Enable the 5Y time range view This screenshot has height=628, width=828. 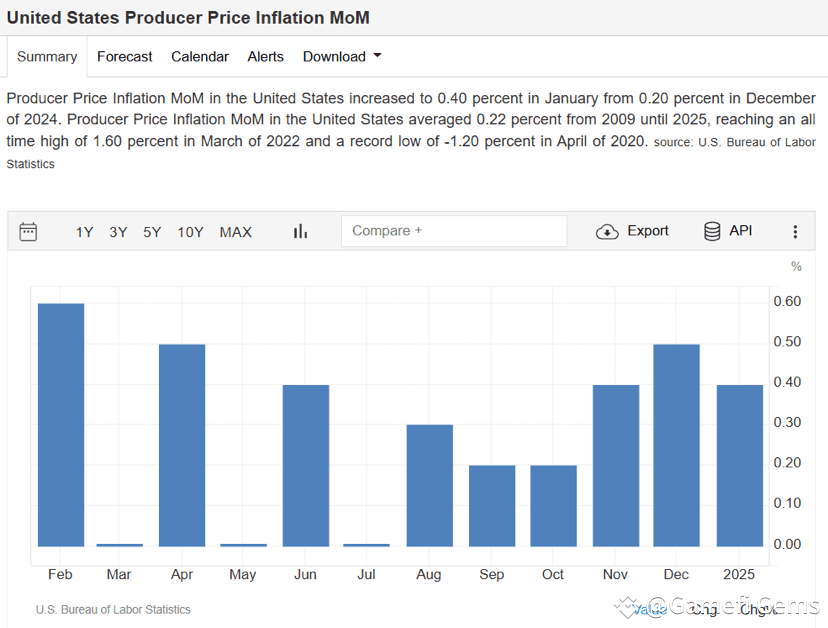point(151,231)
